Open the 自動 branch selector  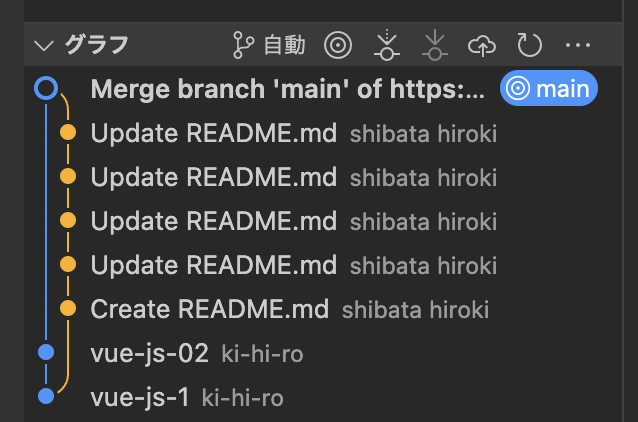(x=269, y=45)
